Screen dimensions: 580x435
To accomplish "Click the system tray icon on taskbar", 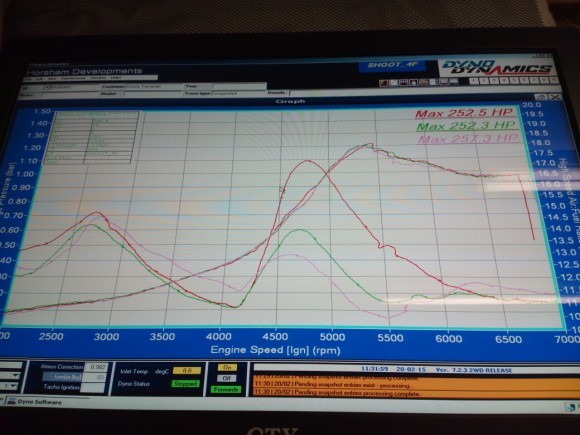I will (x=570, y=407).
